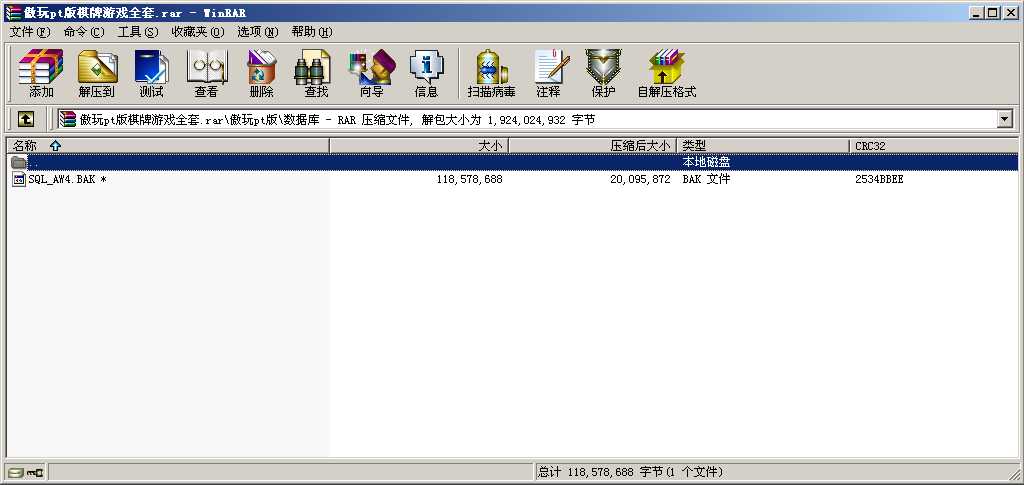This screenshot has height=485, width=1024.
Task: Open the 文件(F) menu
Action: point(29,32)
